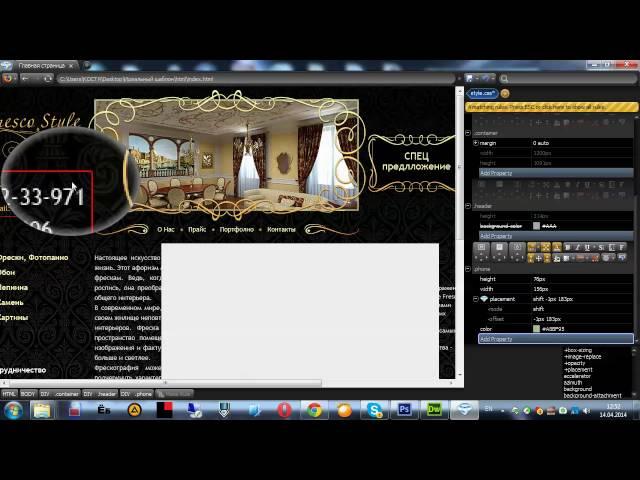Collapse the placement property

tap(476, 299)
